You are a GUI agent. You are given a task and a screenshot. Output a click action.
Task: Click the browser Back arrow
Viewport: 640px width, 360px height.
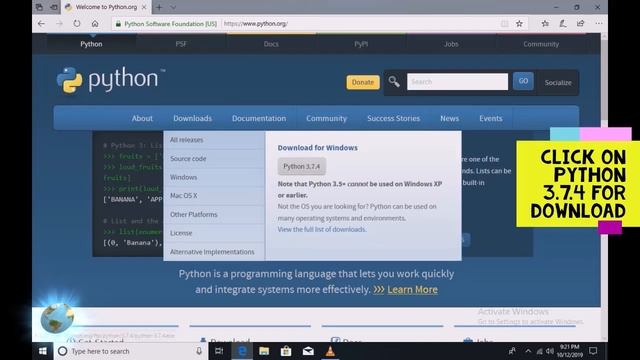41,24
